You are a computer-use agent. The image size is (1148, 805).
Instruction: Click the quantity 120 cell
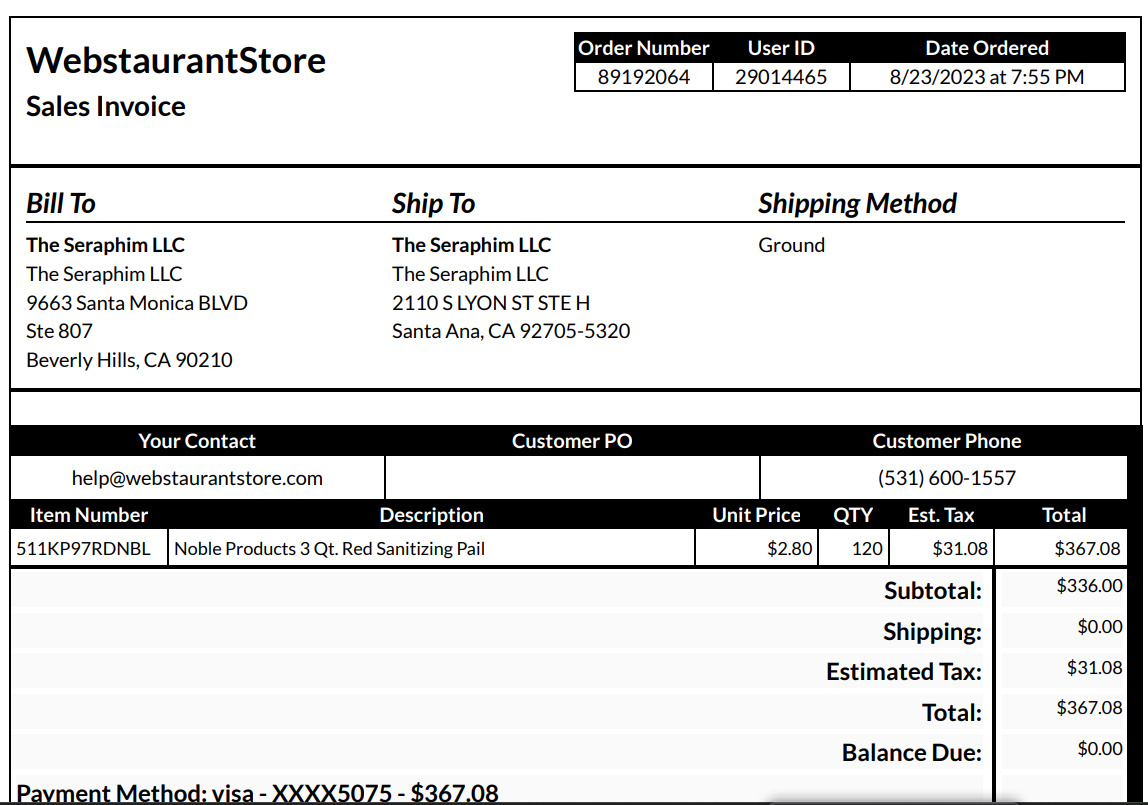853,549
